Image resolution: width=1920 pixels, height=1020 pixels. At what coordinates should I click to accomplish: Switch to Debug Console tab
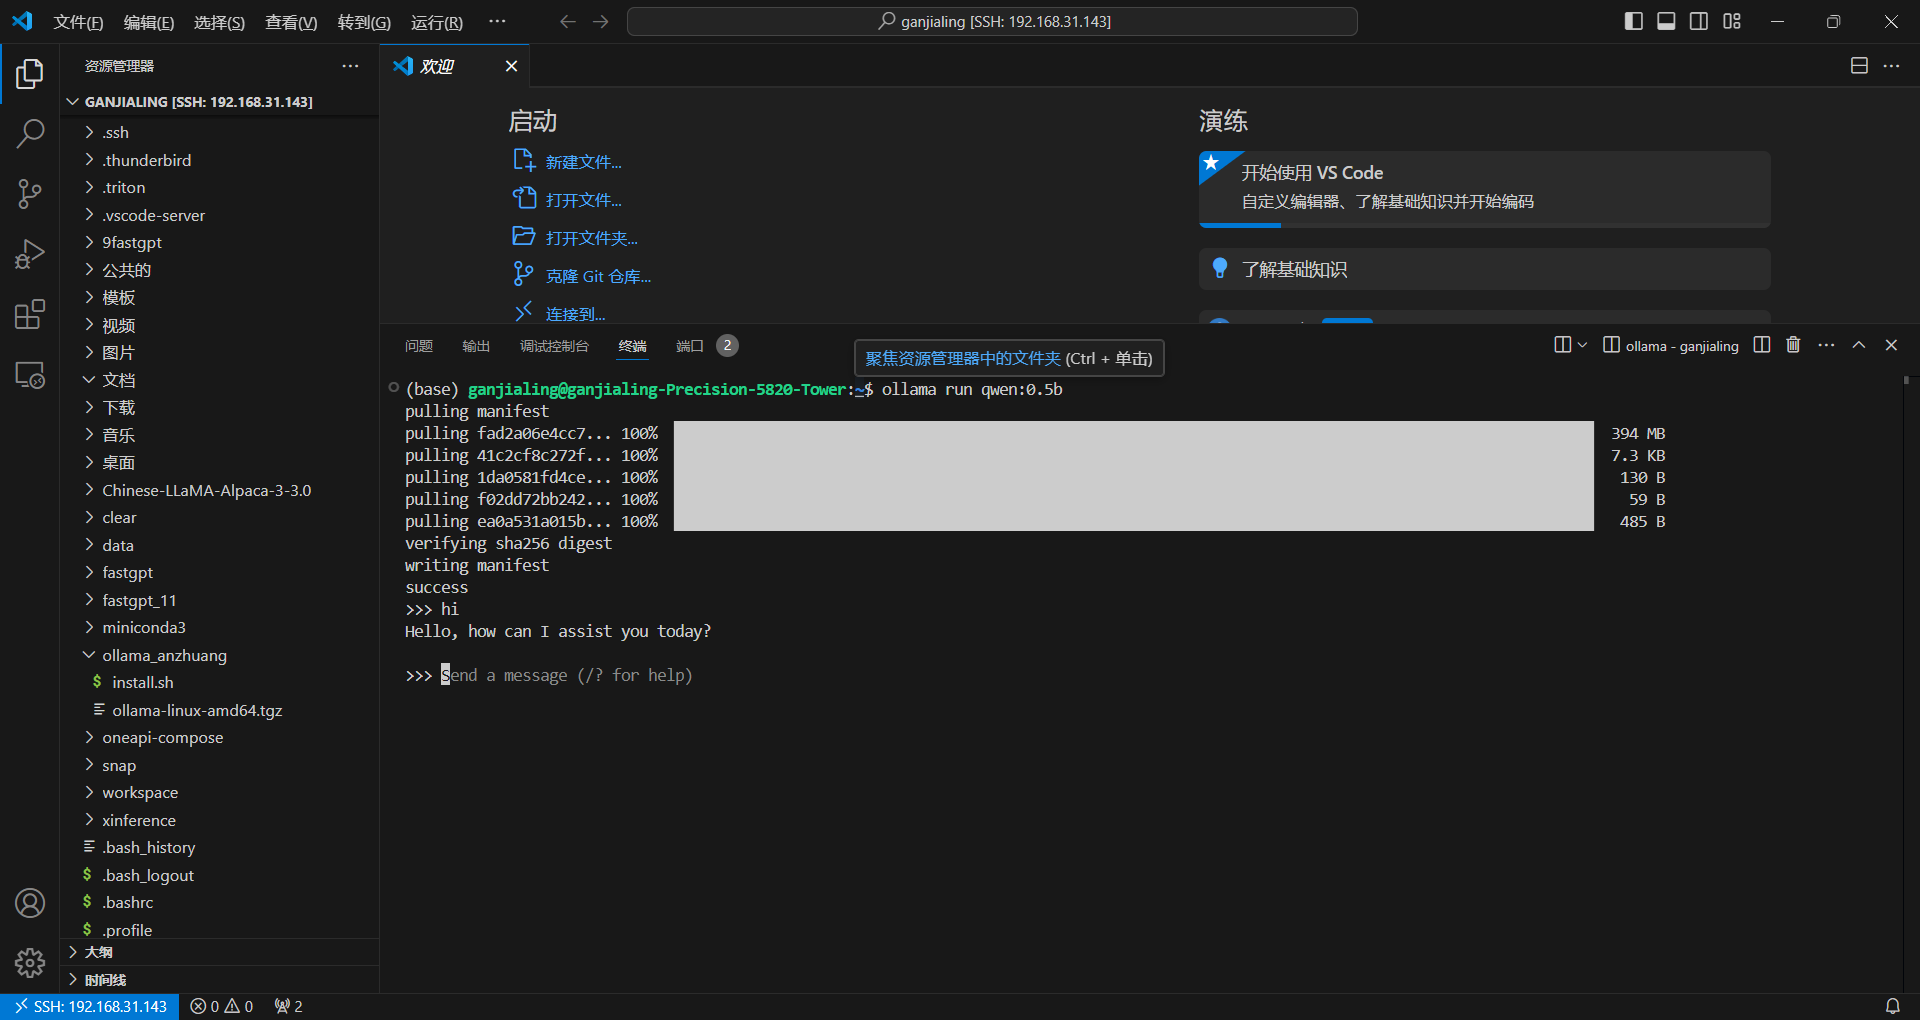554,346
